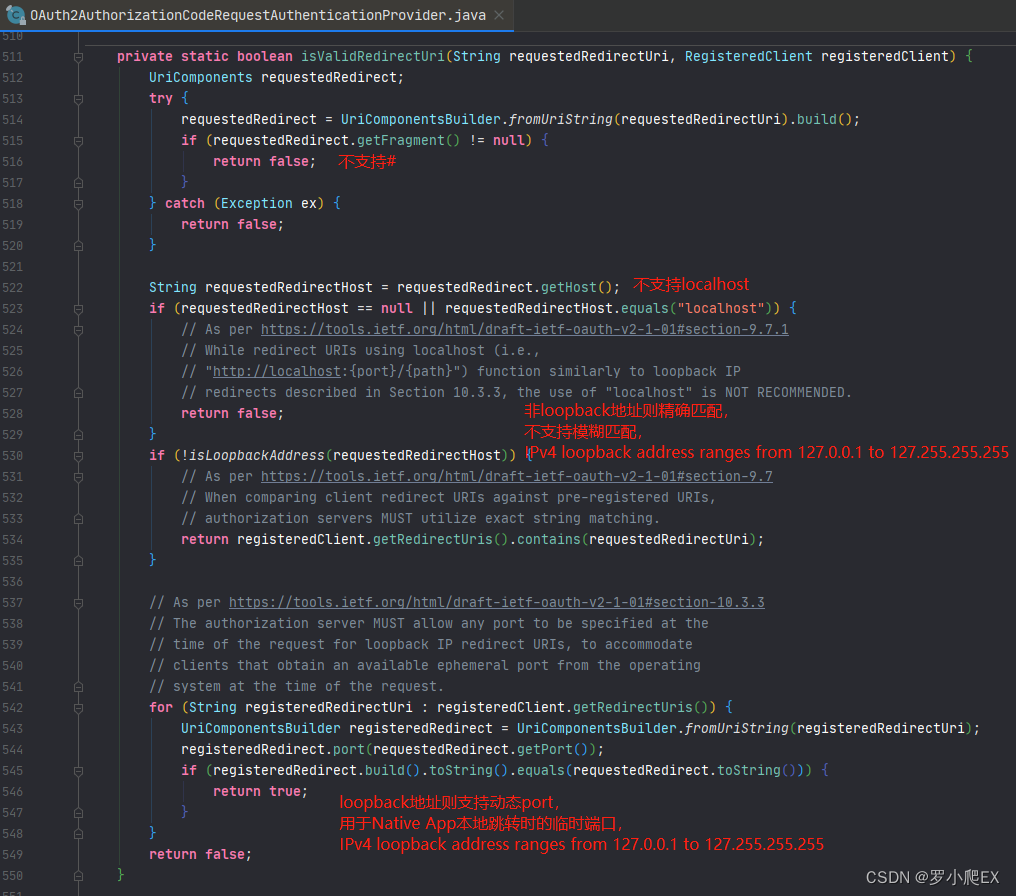Click the isValidRedirectUri method name
Viewport: 1016px width, 896px height.
tap(373, 56)
